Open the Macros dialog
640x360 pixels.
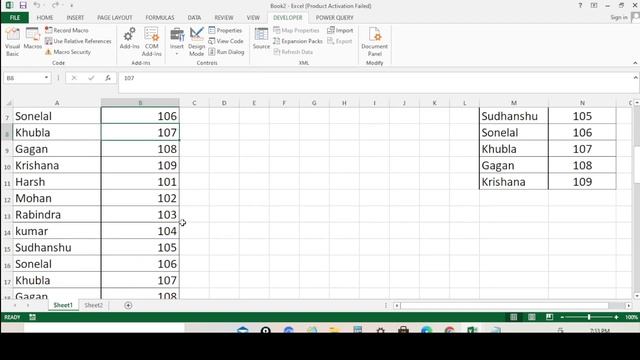32,39
